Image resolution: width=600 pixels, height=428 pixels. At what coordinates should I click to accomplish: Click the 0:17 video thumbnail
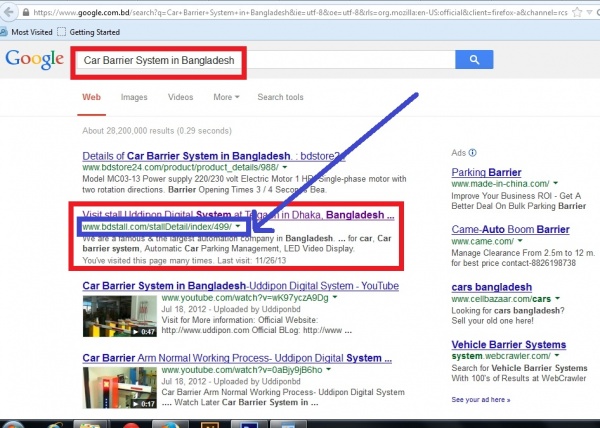click(x=120, y=388)
